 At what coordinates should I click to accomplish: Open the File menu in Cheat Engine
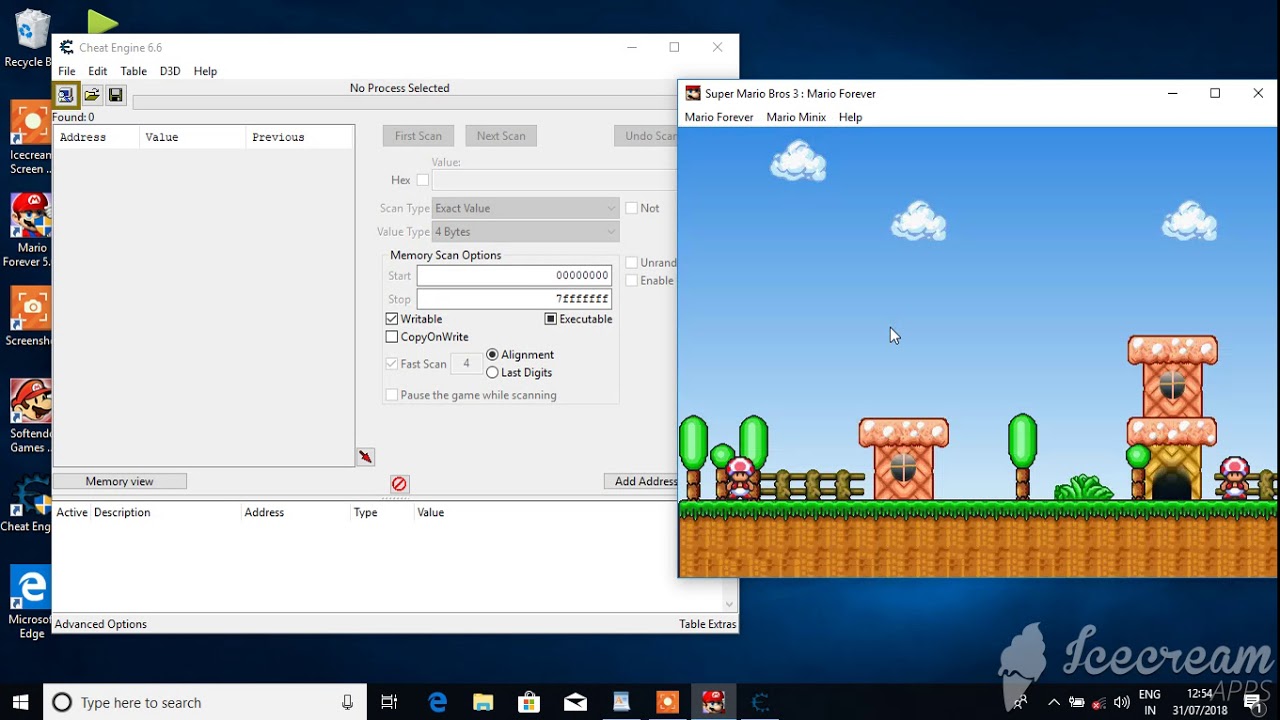tap(67, 71)
